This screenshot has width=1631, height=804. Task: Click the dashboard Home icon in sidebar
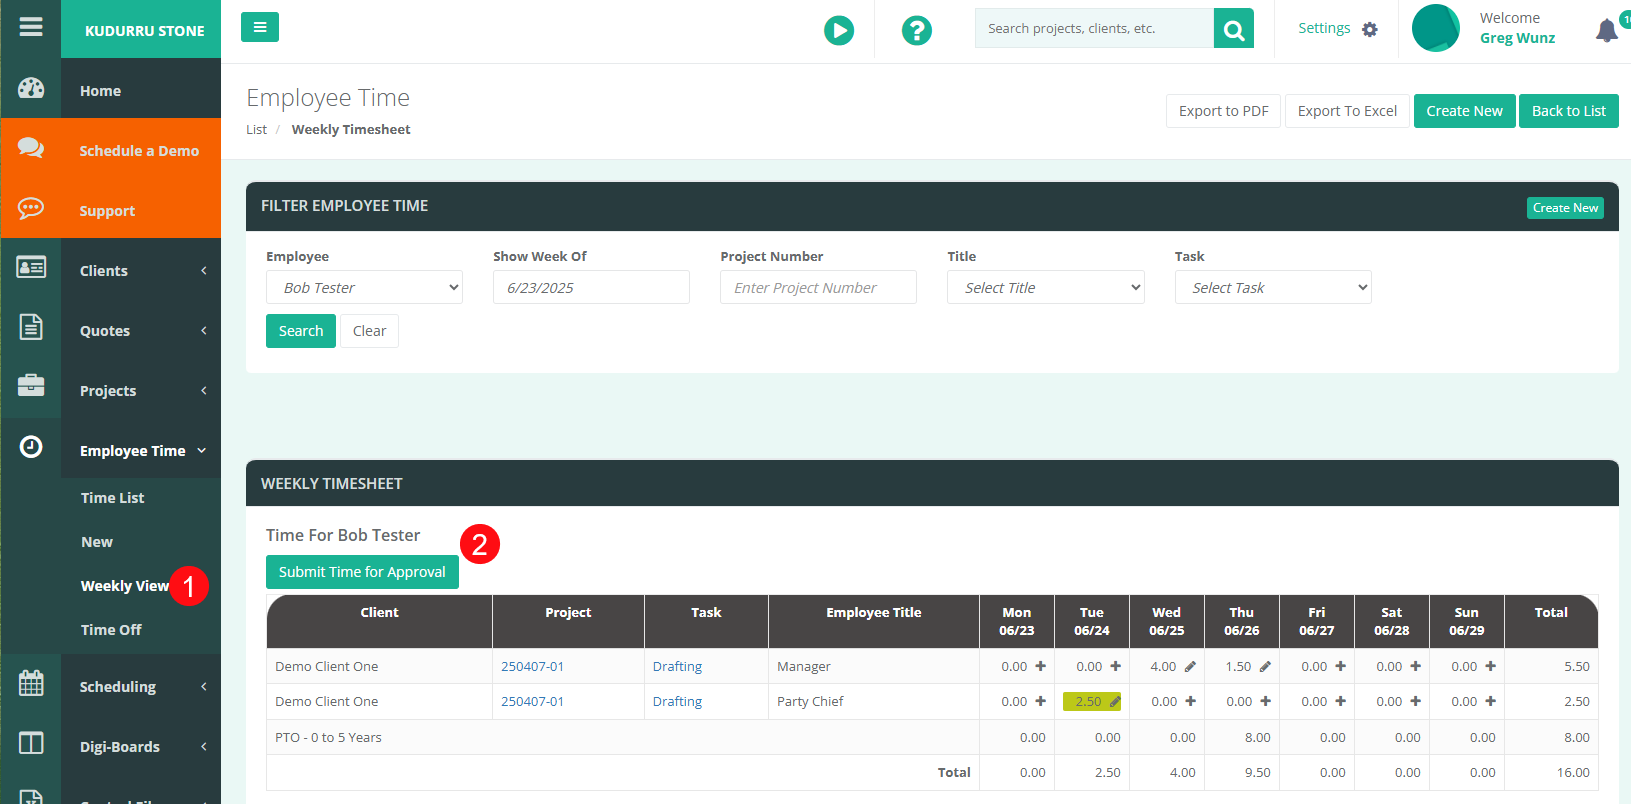click(x=31, y=89)
